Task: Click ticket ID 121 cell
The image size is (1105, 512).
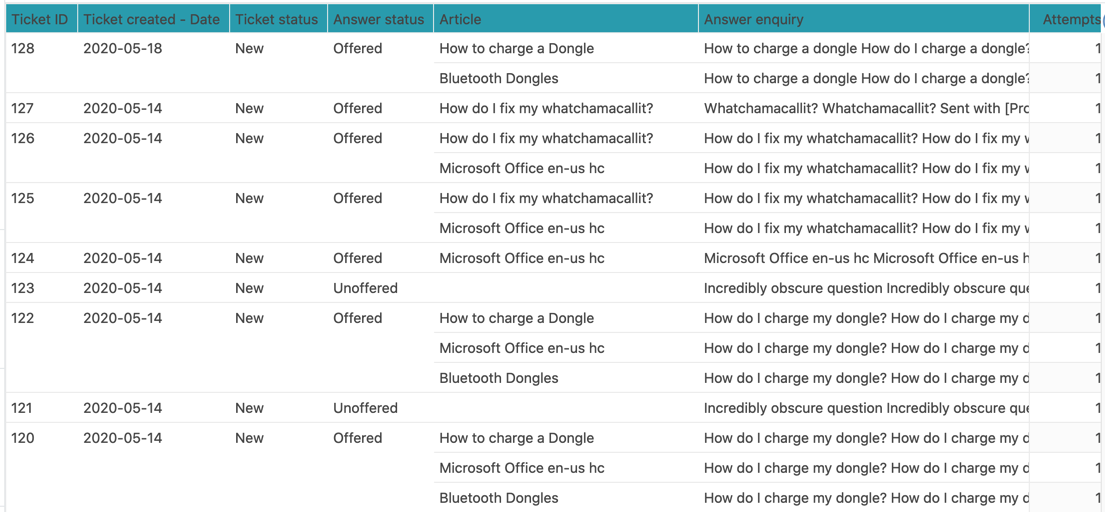Action: (23, 408)
